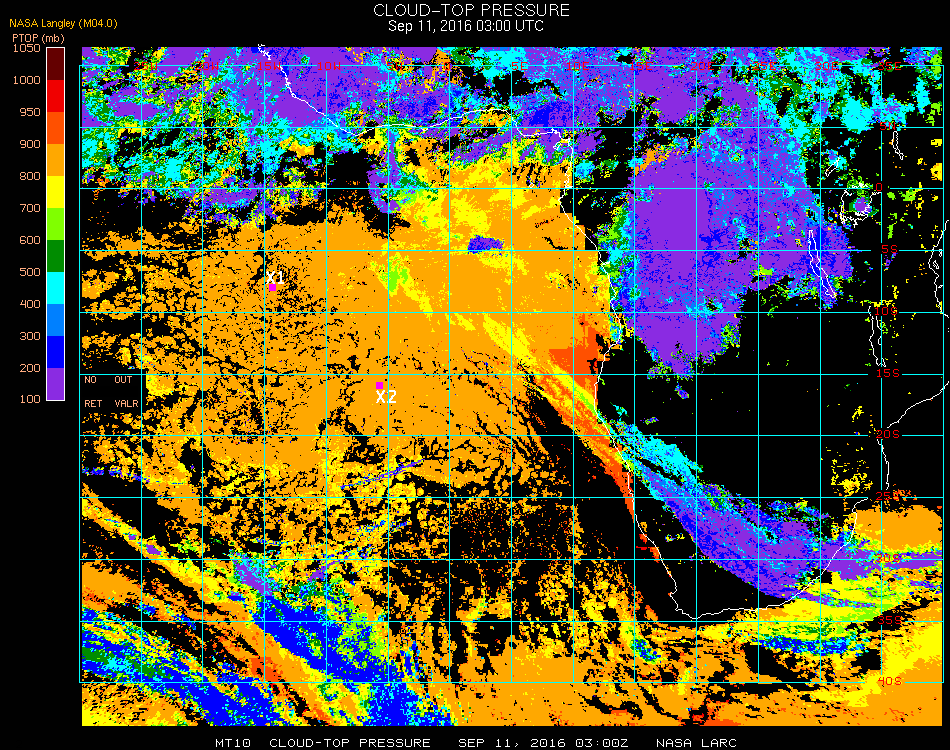
Task: Click the legend value '1000'
Action: [x=27, y=80]
